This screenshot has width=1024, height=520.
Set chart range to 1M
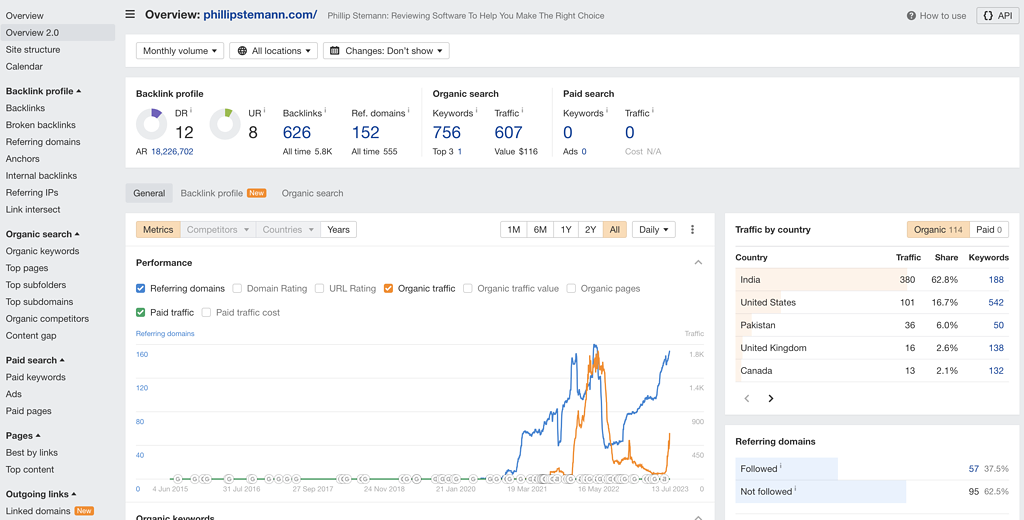click(514, 229)
